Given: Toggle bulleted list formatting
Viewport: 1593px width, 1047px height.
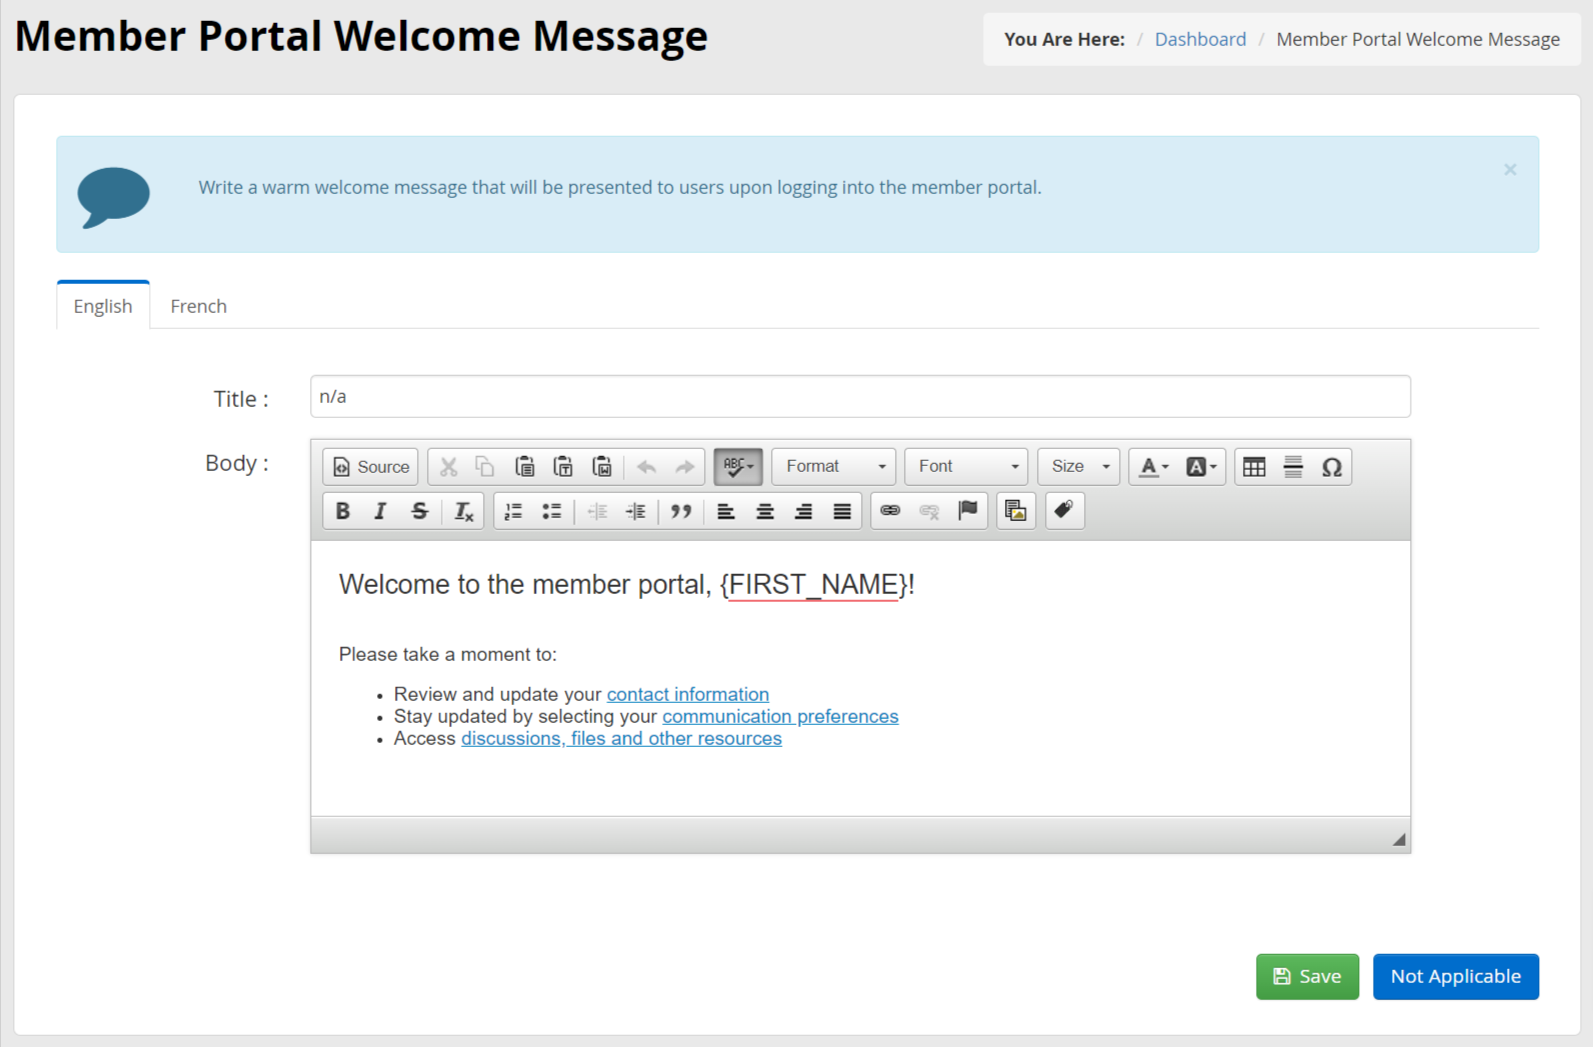Looking at the screenshot, I should point(552,511).
